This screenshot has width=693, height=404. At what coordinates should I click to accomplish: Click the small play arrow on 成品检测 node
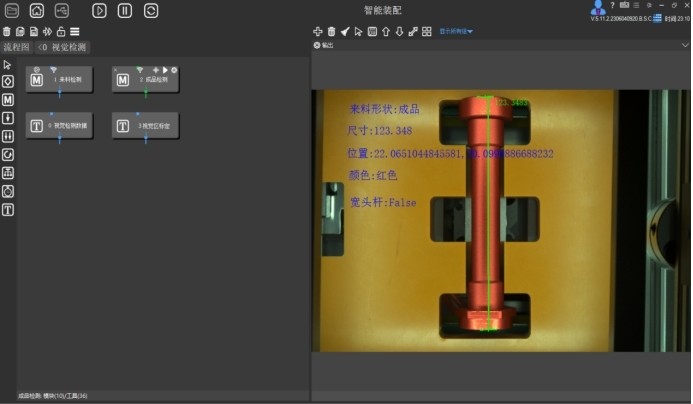coord(165,69)
